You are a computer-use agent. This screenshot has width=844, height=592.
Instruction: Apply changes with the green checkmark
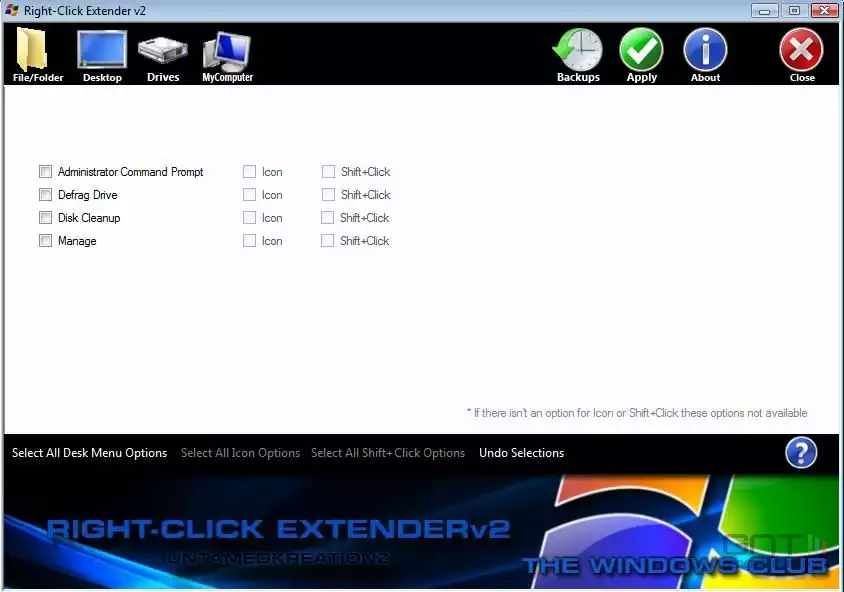(642, 55)
